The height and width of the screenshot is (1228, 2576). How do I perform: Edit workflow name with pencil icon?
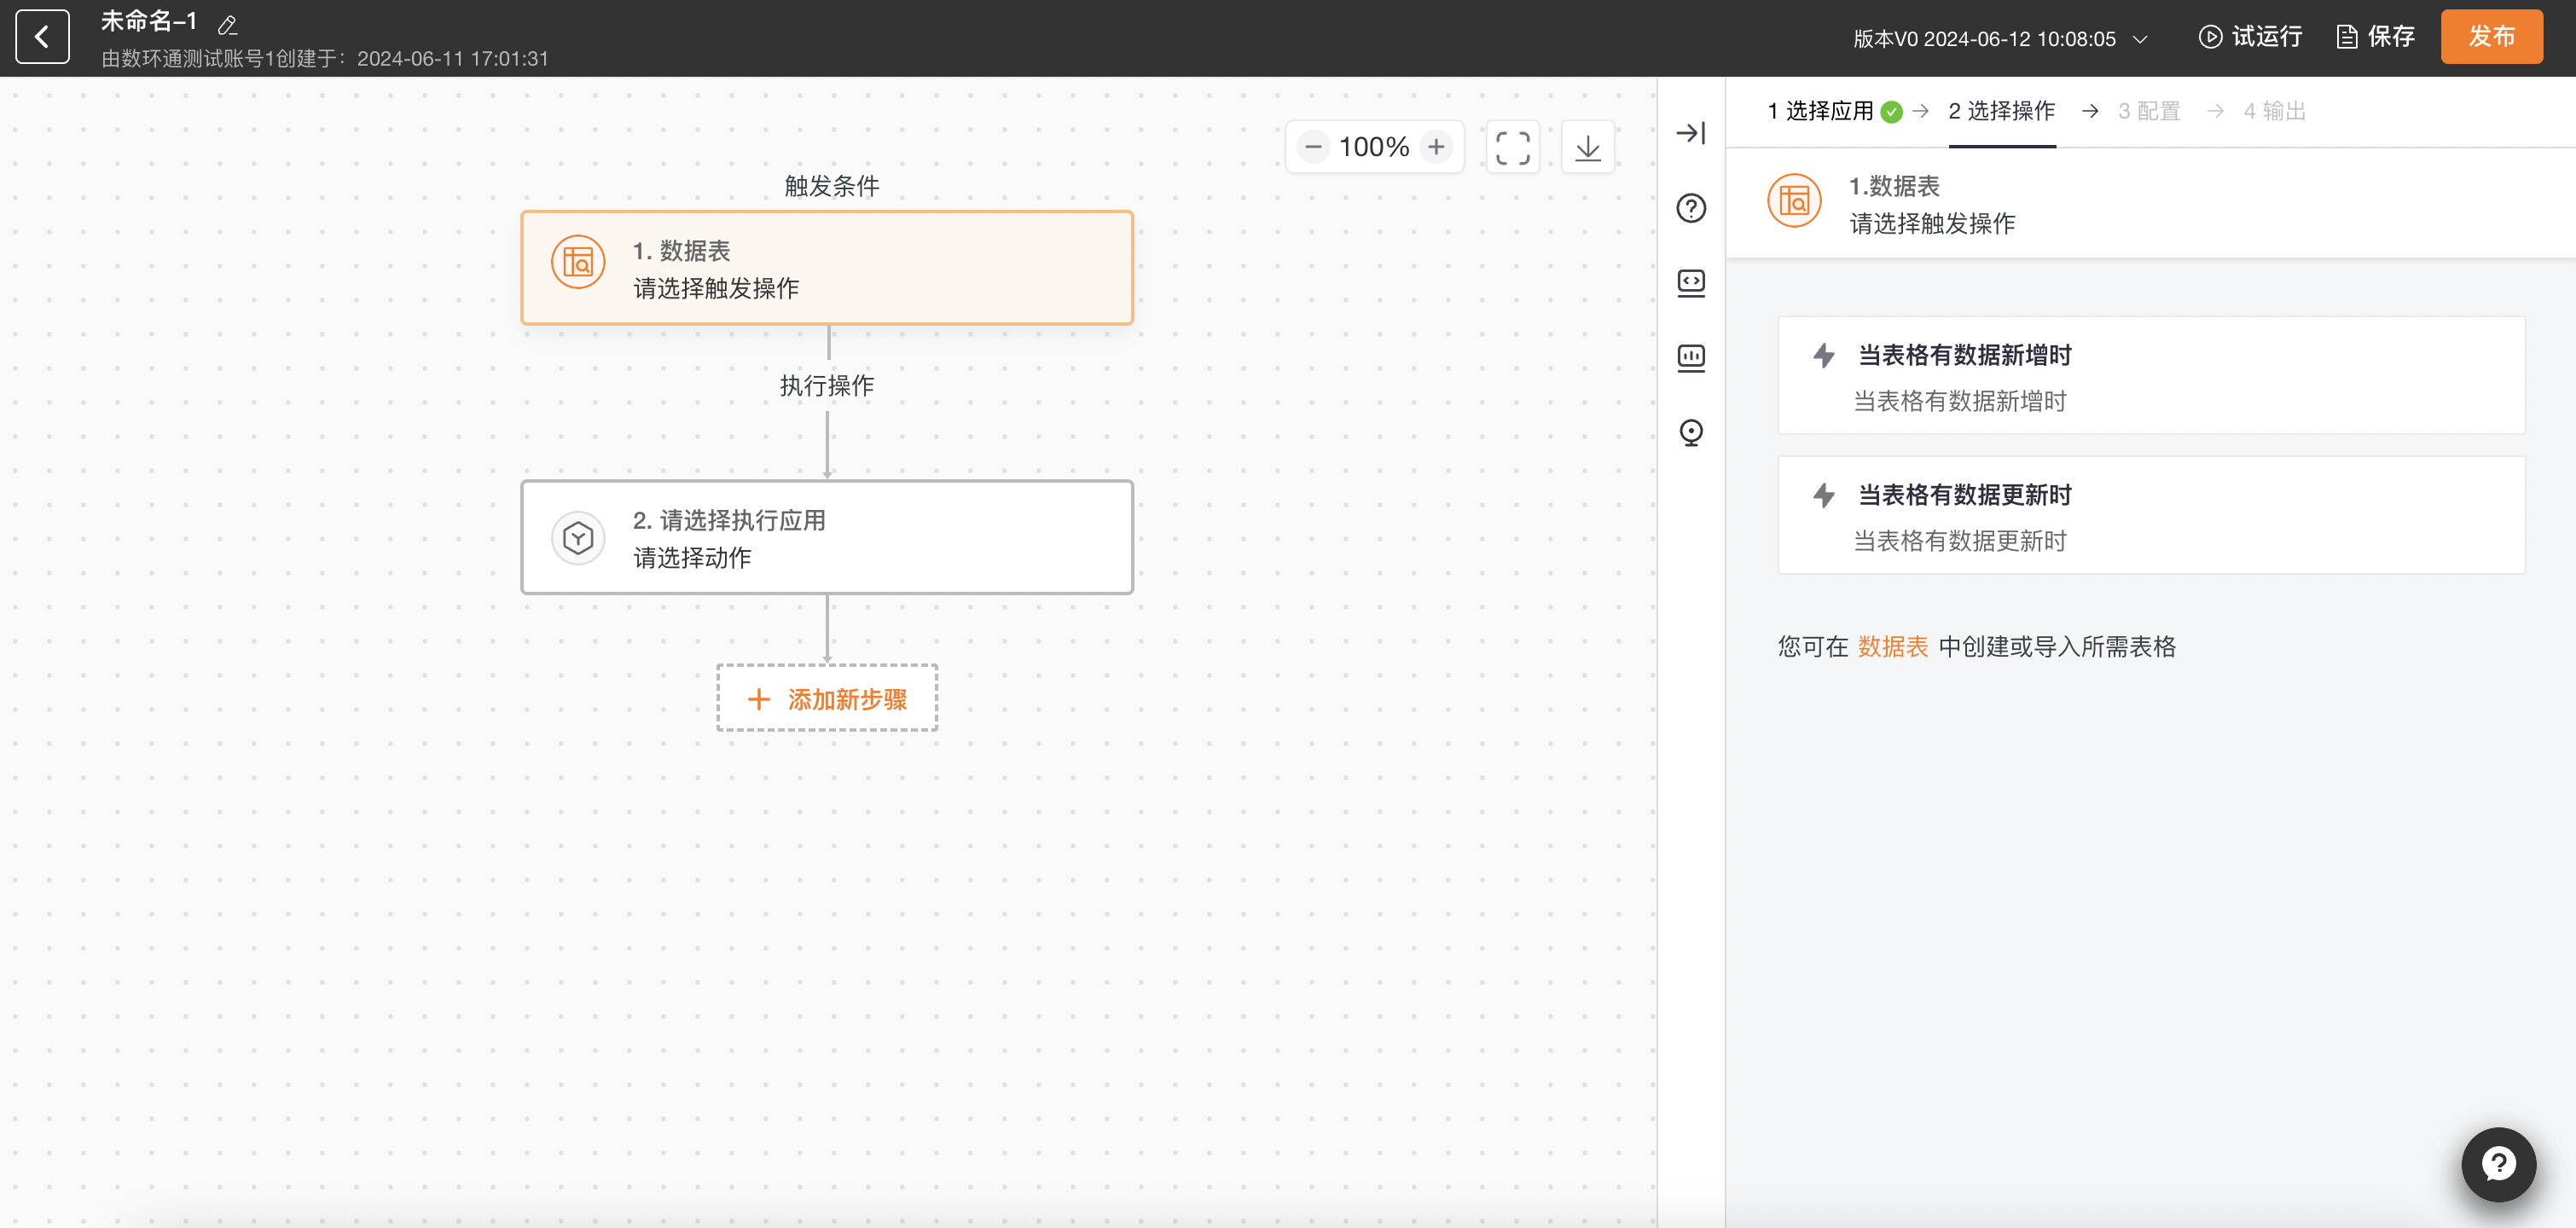(227, 24)
